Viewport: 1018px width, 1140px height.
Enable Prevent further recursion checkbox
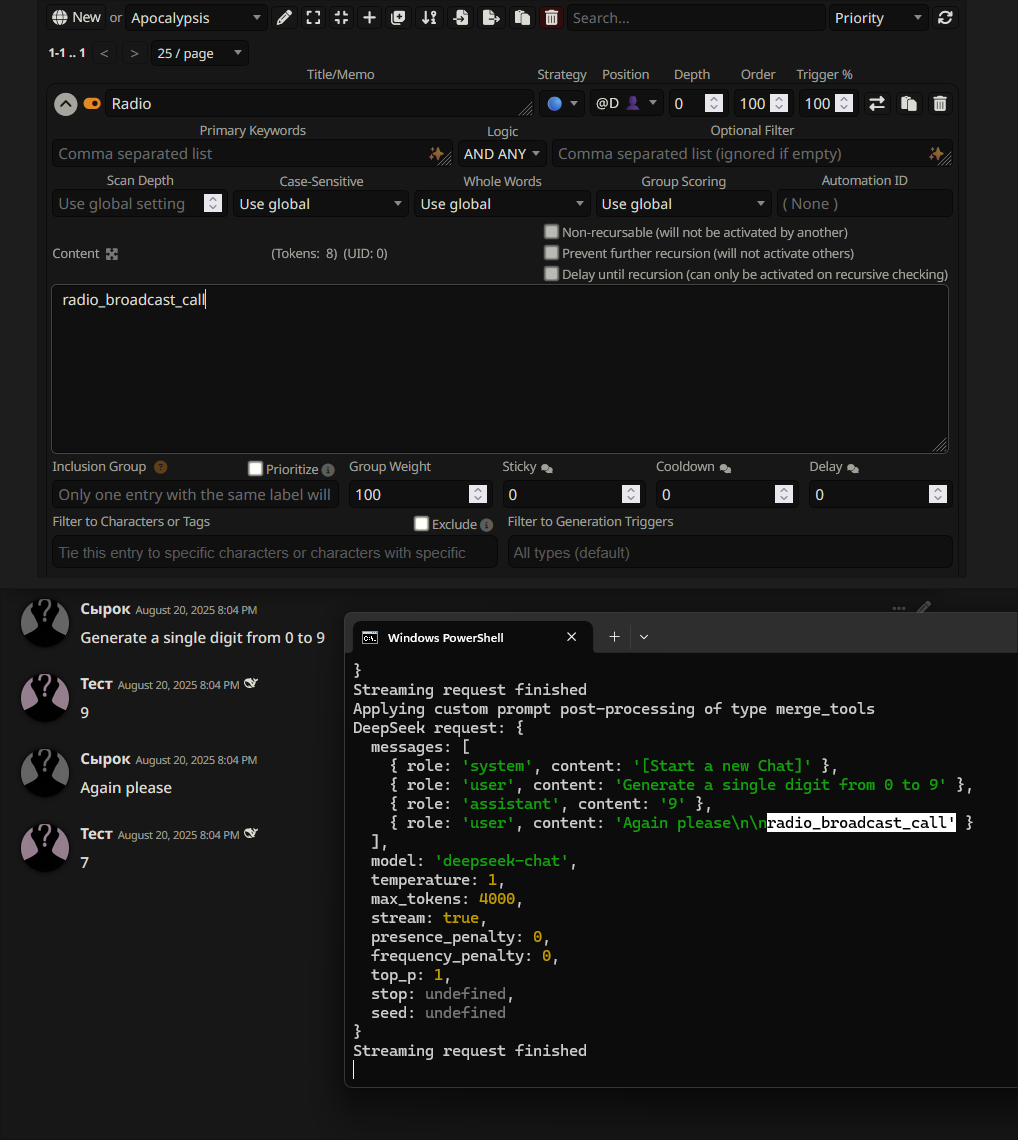[x=551, y=253]
